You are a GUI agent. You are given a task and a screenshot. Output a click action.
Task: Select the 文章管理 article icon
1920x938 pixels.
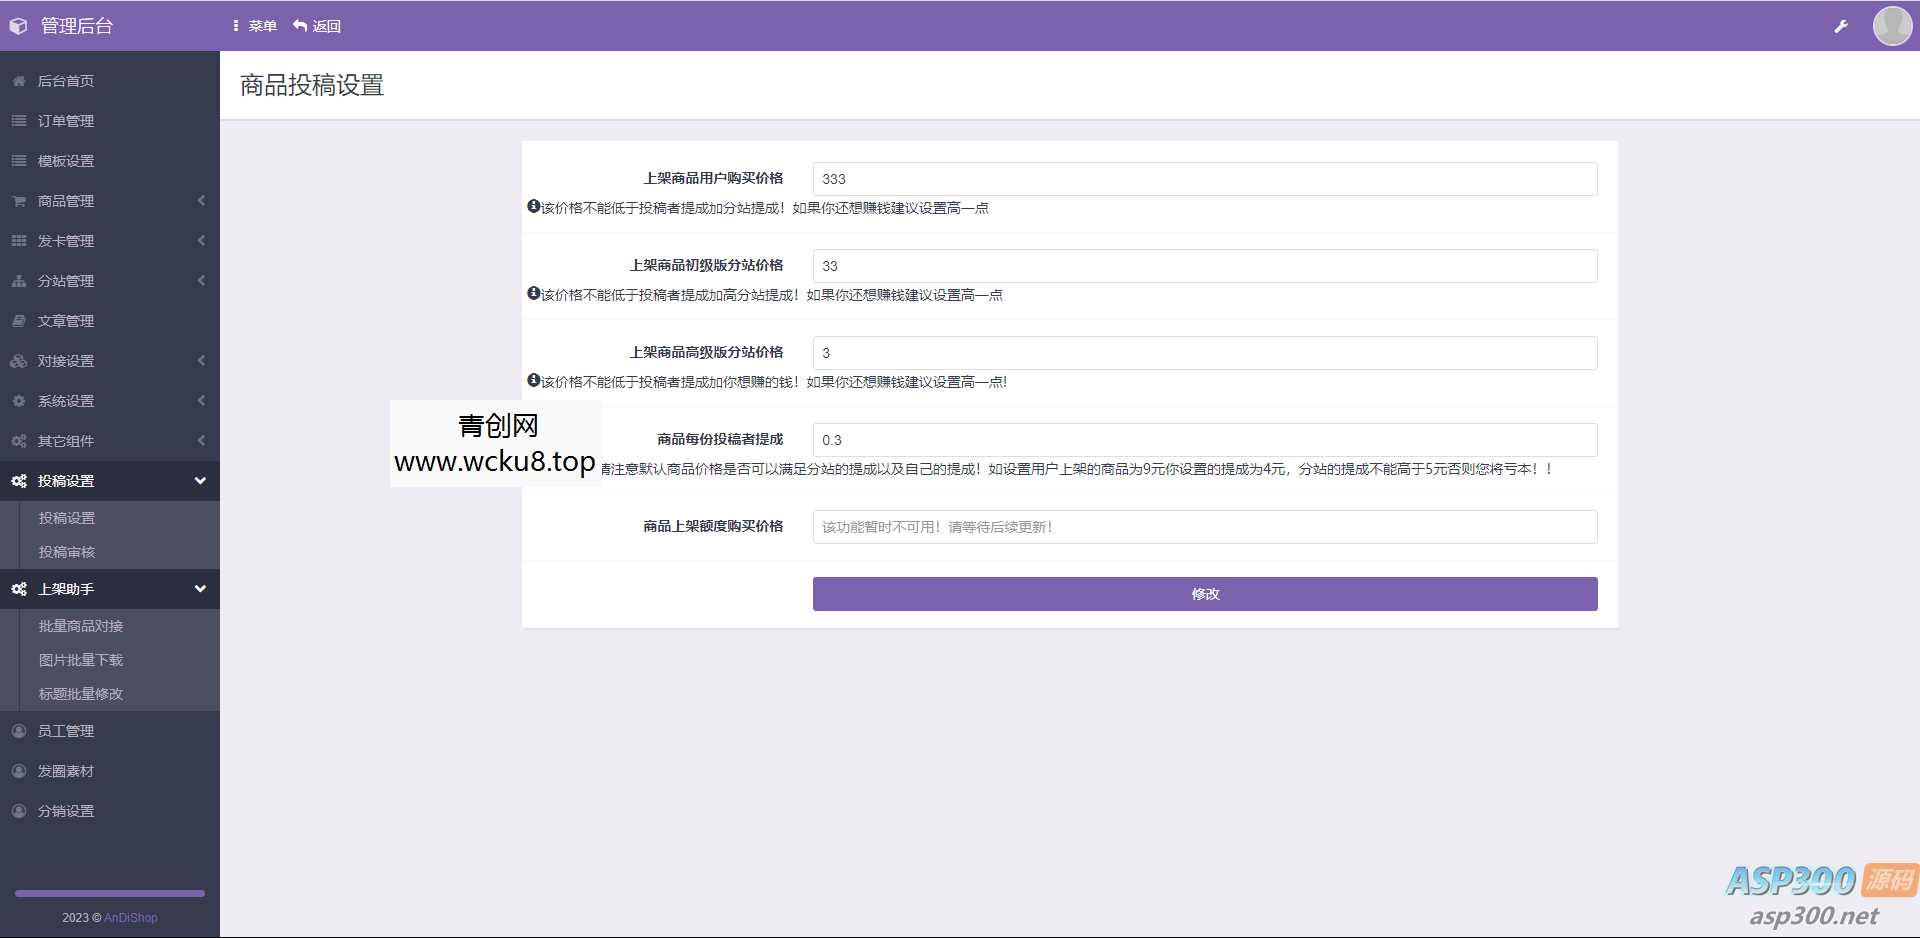[17, 321]
